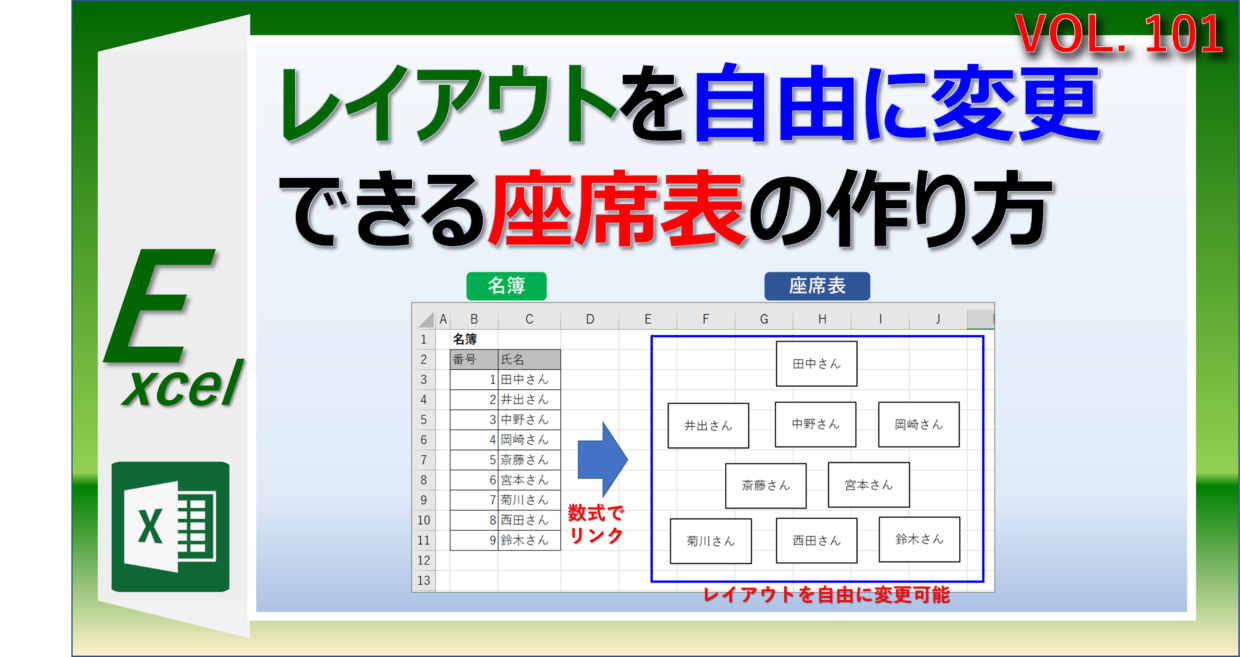Click the 氏名 header cell

(529, 359)
